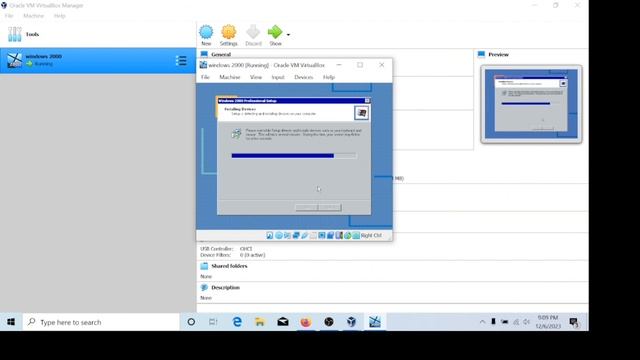The height and width of the screenshot is (360, 640).
Task: Open the dropdown arrow next to Show
Action: [288, 35]
